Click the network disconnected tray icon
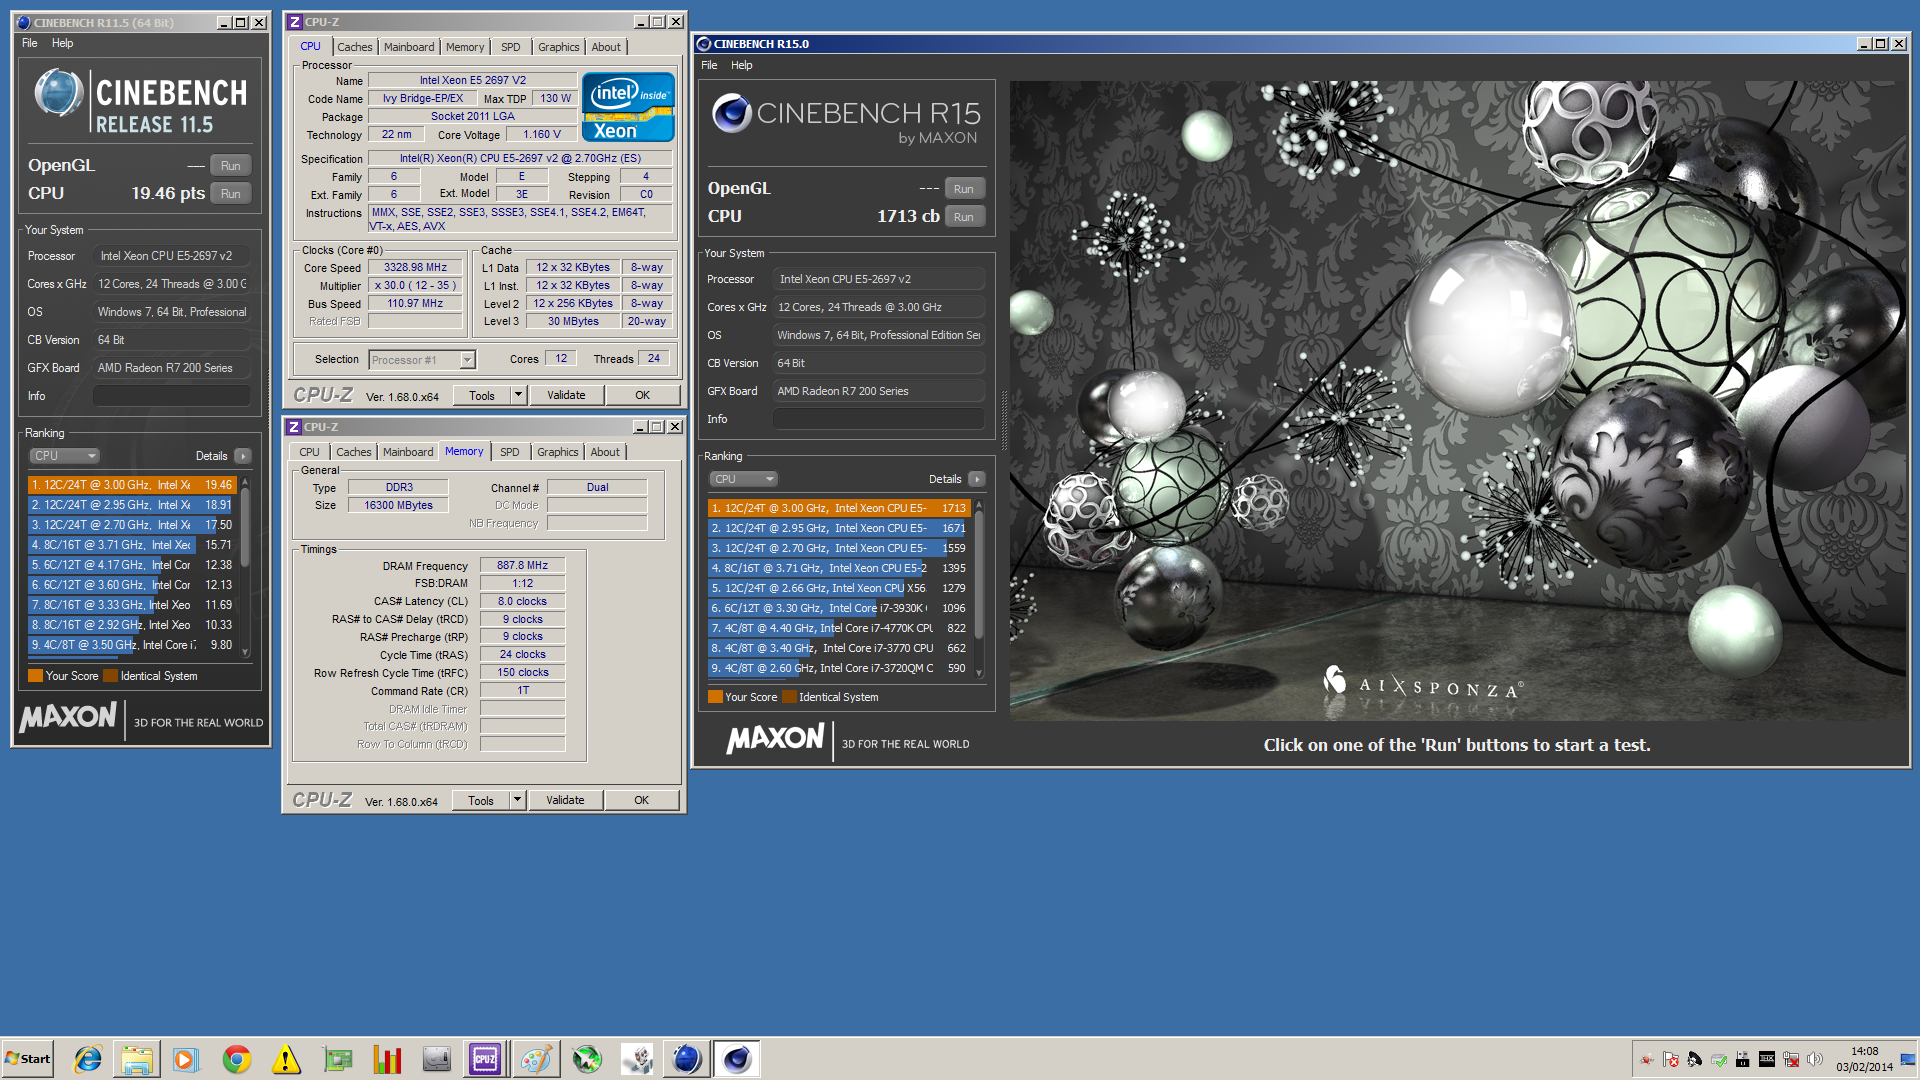 pos(1791,1059)
